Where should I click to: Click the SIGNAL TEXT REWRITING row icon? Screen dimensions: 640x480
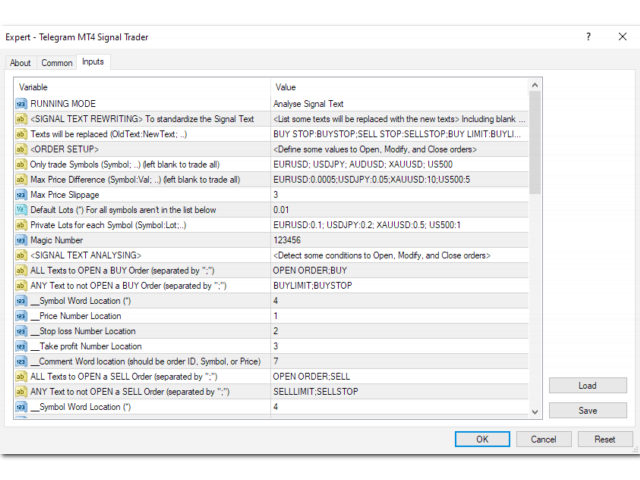click(x=21, y=119)
